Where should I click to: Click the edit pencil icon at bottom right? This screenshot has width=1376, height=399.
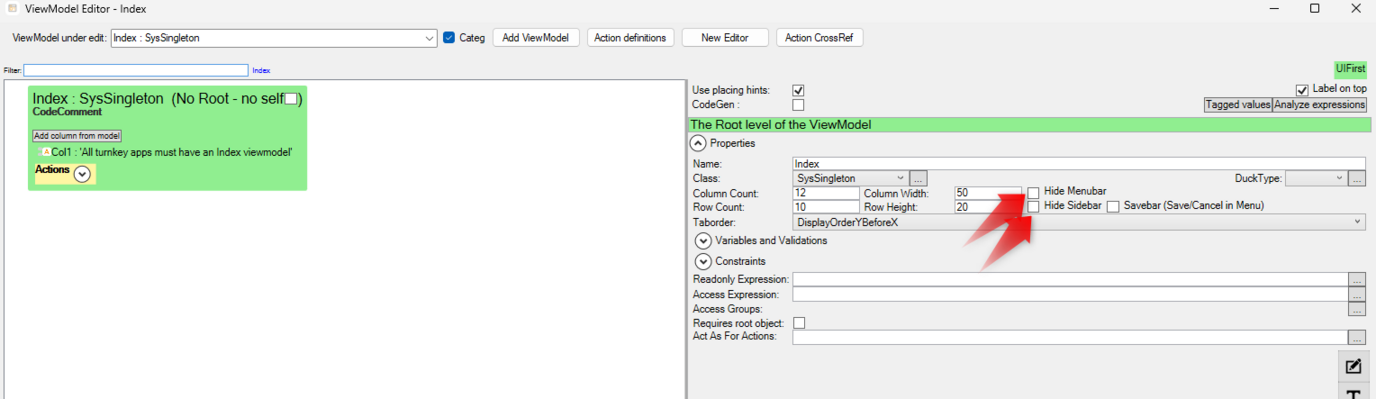[1353, 366]
